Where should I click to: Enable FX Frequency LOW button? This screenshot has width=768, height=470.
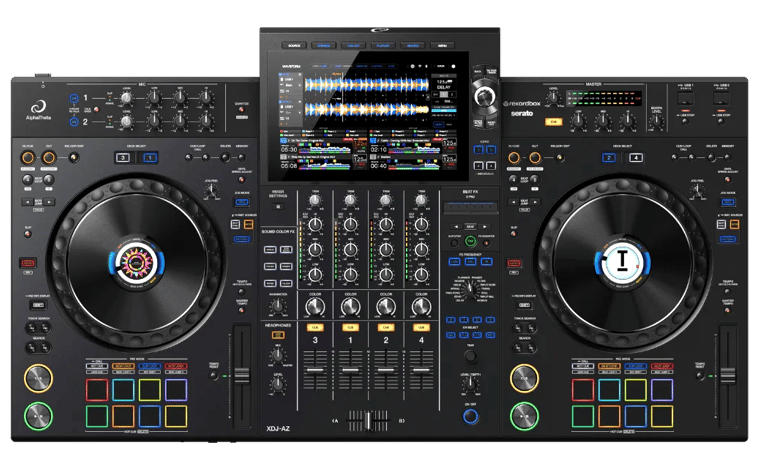[x=455, y=262]
